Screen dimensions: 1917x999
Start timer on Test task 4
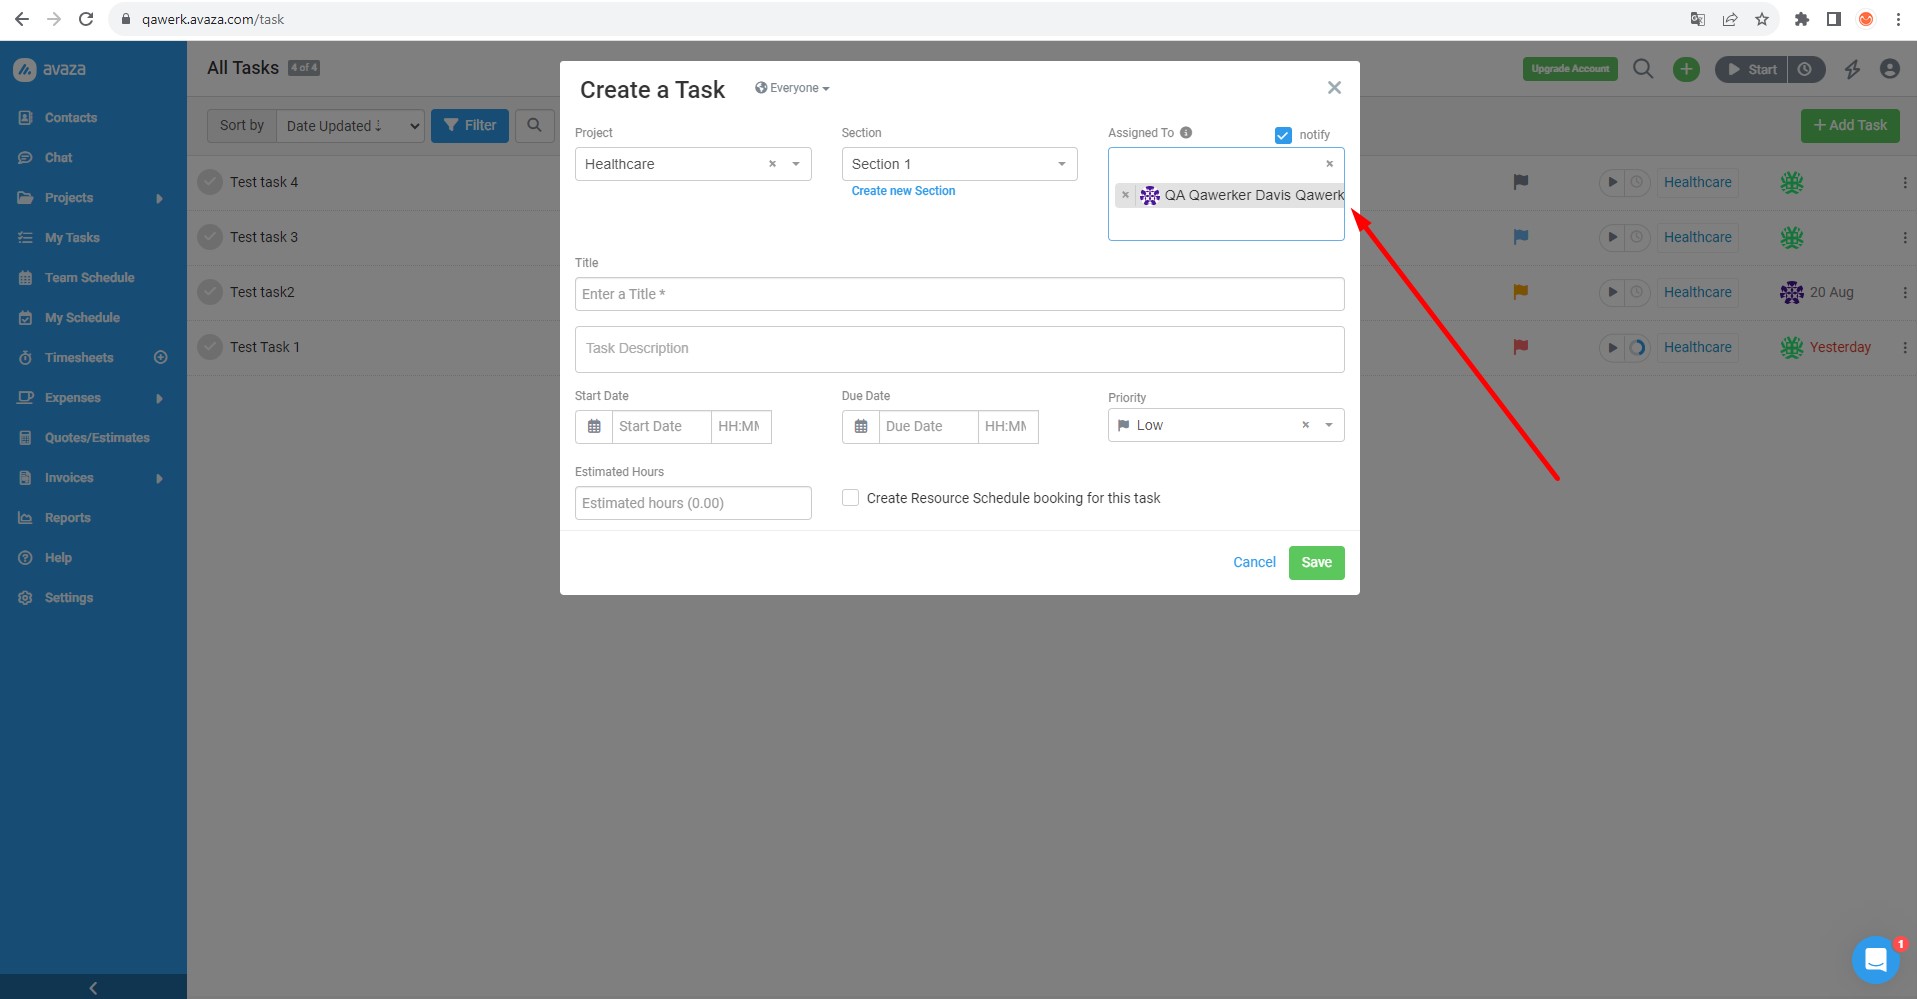tap(1611, 182)
